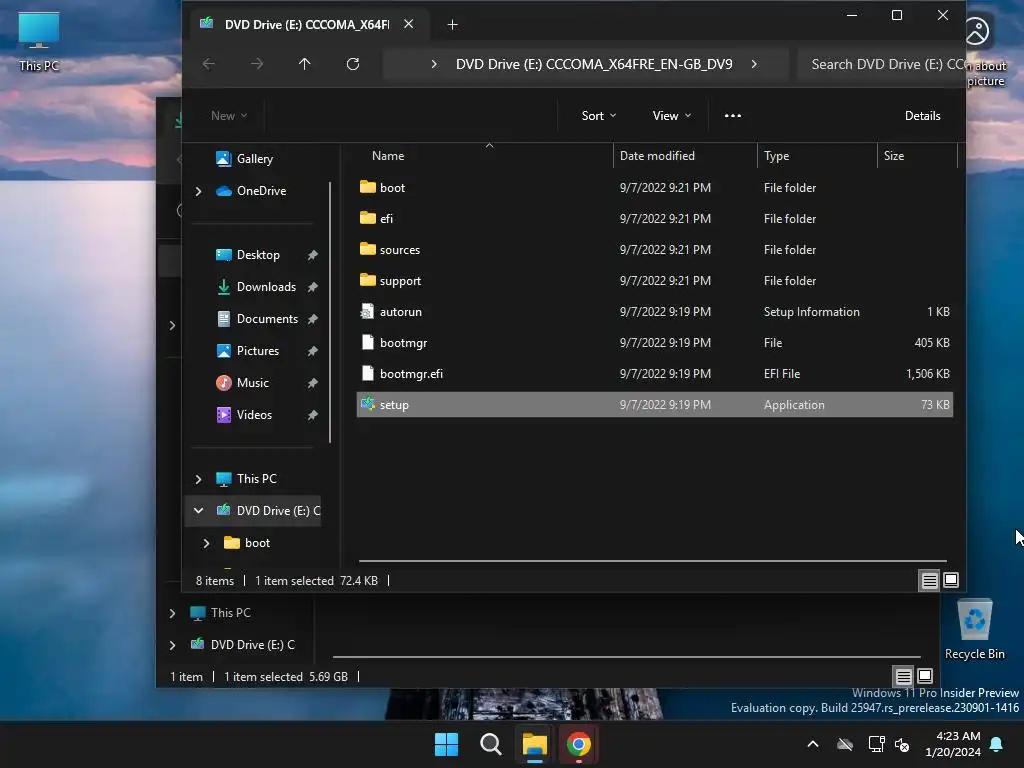This screenshot has width=1024, height=768.
Task: Open the Details pane button
Action: pyautogui.click(x=922, y=116)
